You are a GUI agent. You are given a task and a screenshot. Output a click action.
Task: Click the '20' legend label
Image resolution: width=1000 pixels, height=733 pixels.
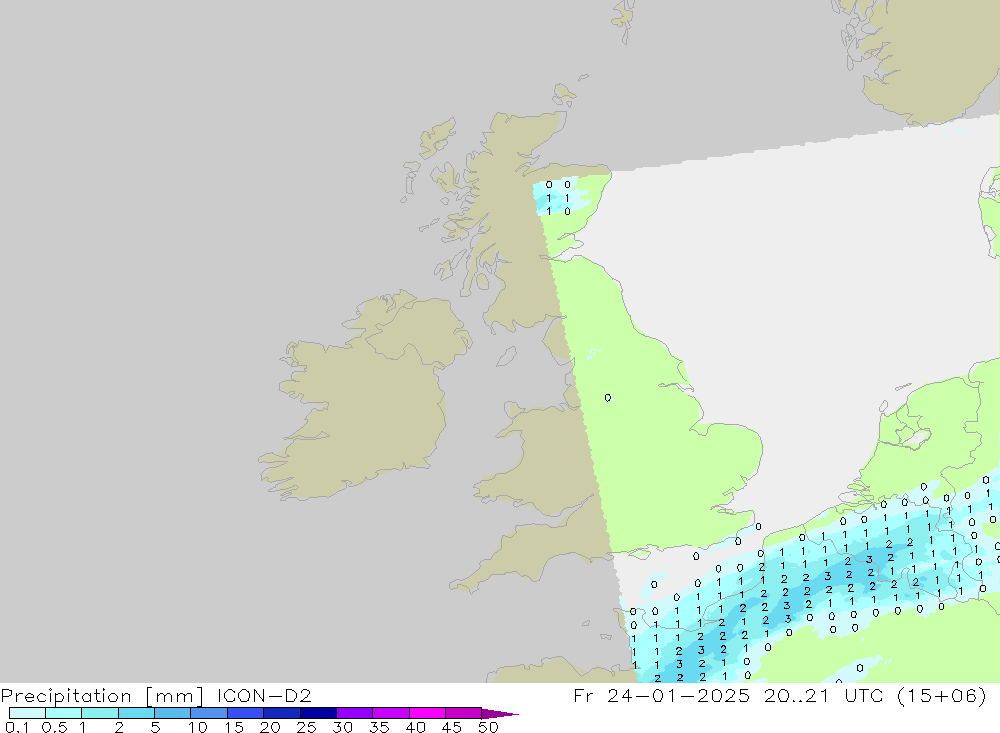270,727
